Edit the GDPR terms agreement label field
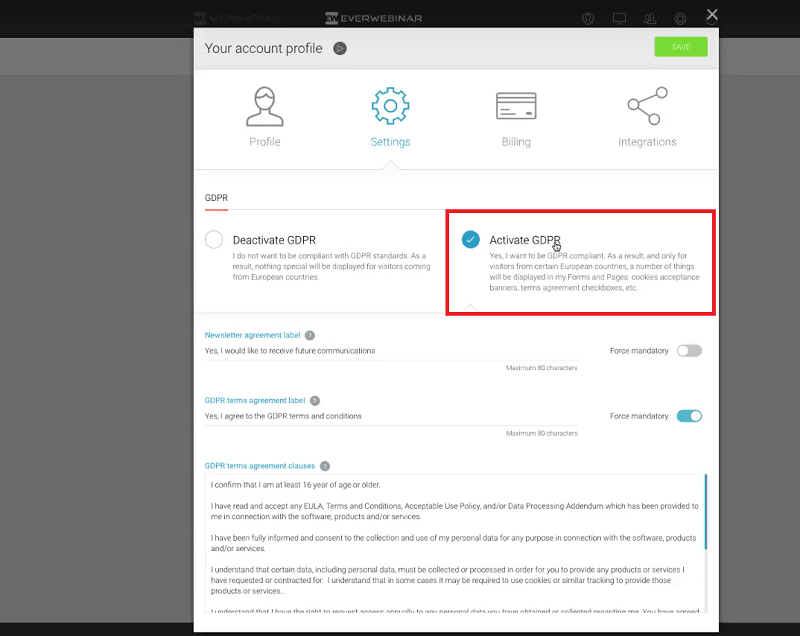Viewport: 800px width, 636px height. [391, 416]
